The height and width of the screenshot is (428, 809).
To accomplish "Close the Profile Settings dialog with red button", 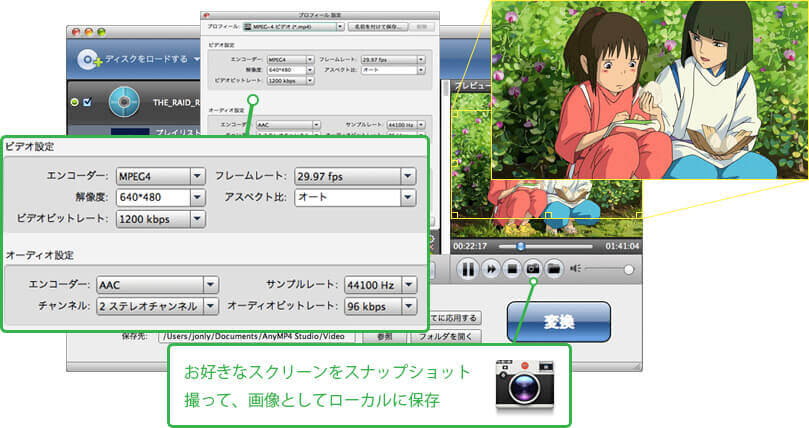I will tap(207, 15).
